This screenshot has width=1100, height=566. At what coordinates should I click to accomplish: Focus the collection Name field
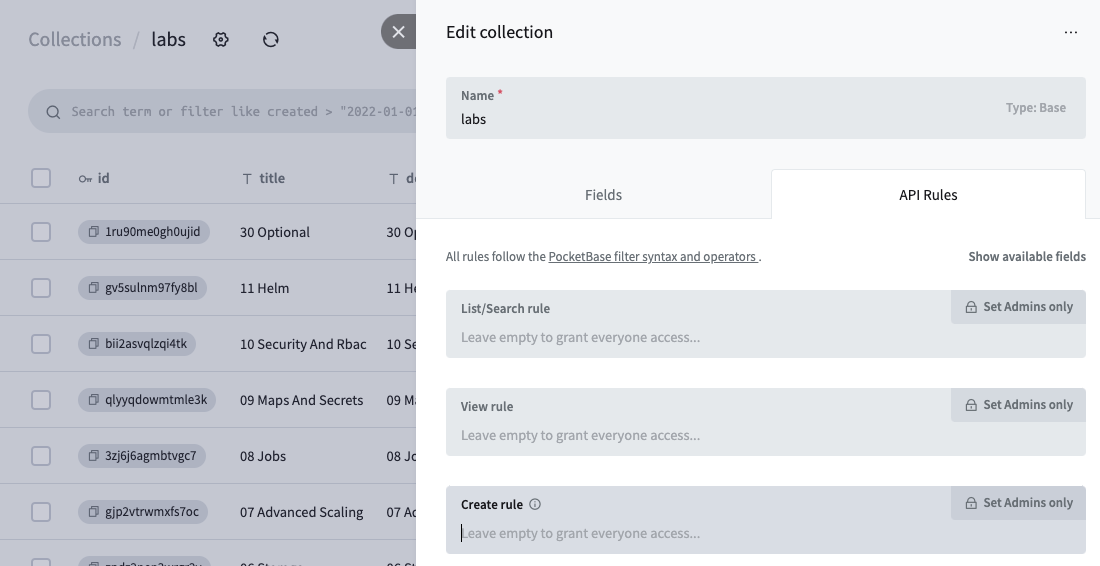pyautogui.click(x=766, y=108)
